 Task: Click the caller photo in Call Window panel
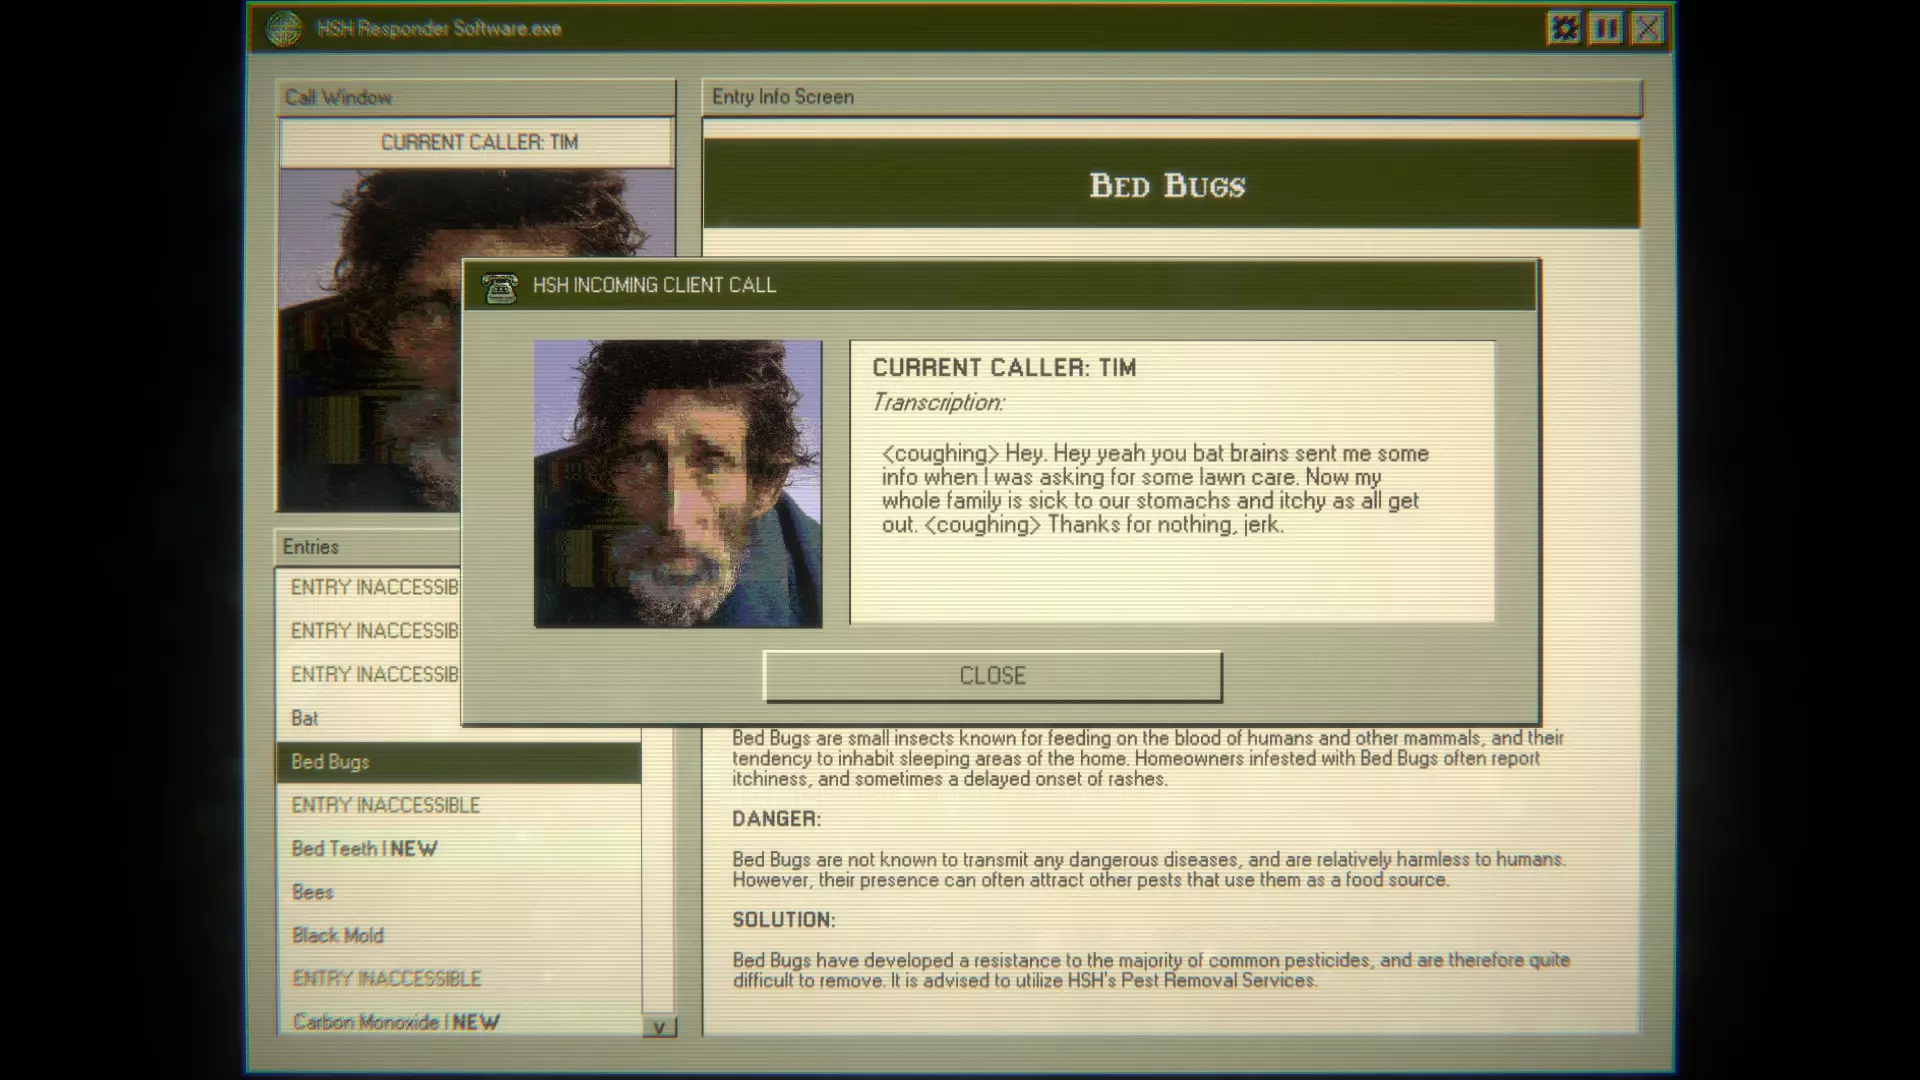[368, 340]
